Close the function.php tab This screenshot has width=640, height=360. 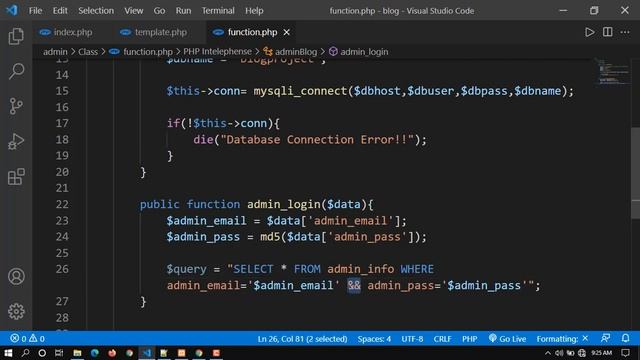click(x=287, y=32)
